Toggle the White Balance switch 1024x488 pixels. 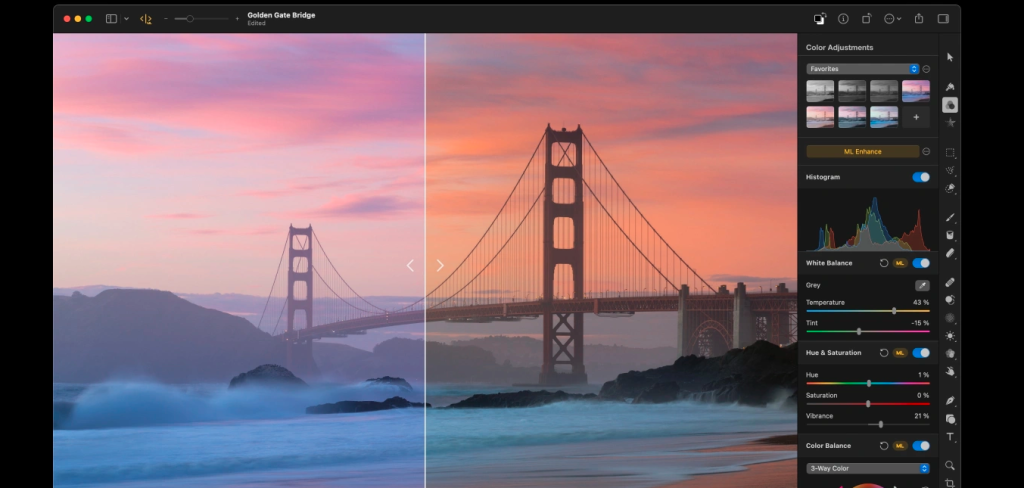(921, 263)
